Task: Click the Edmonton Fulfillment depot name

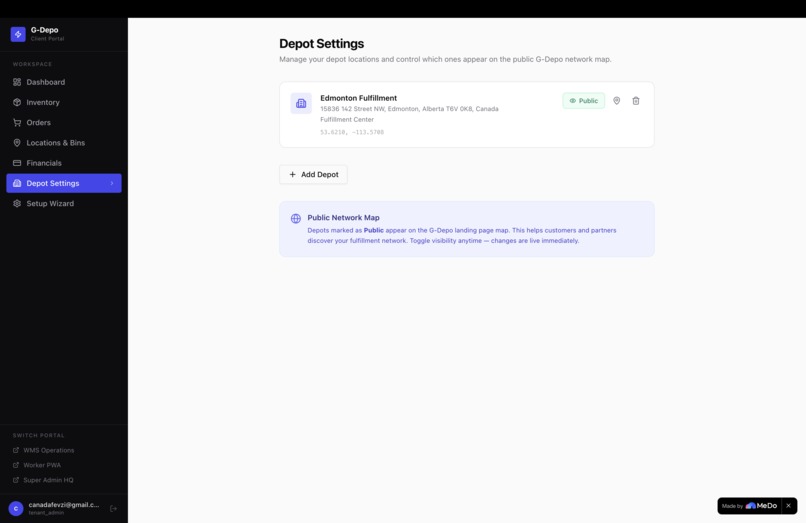Action: pyautogui.click(x=359, y=98)
